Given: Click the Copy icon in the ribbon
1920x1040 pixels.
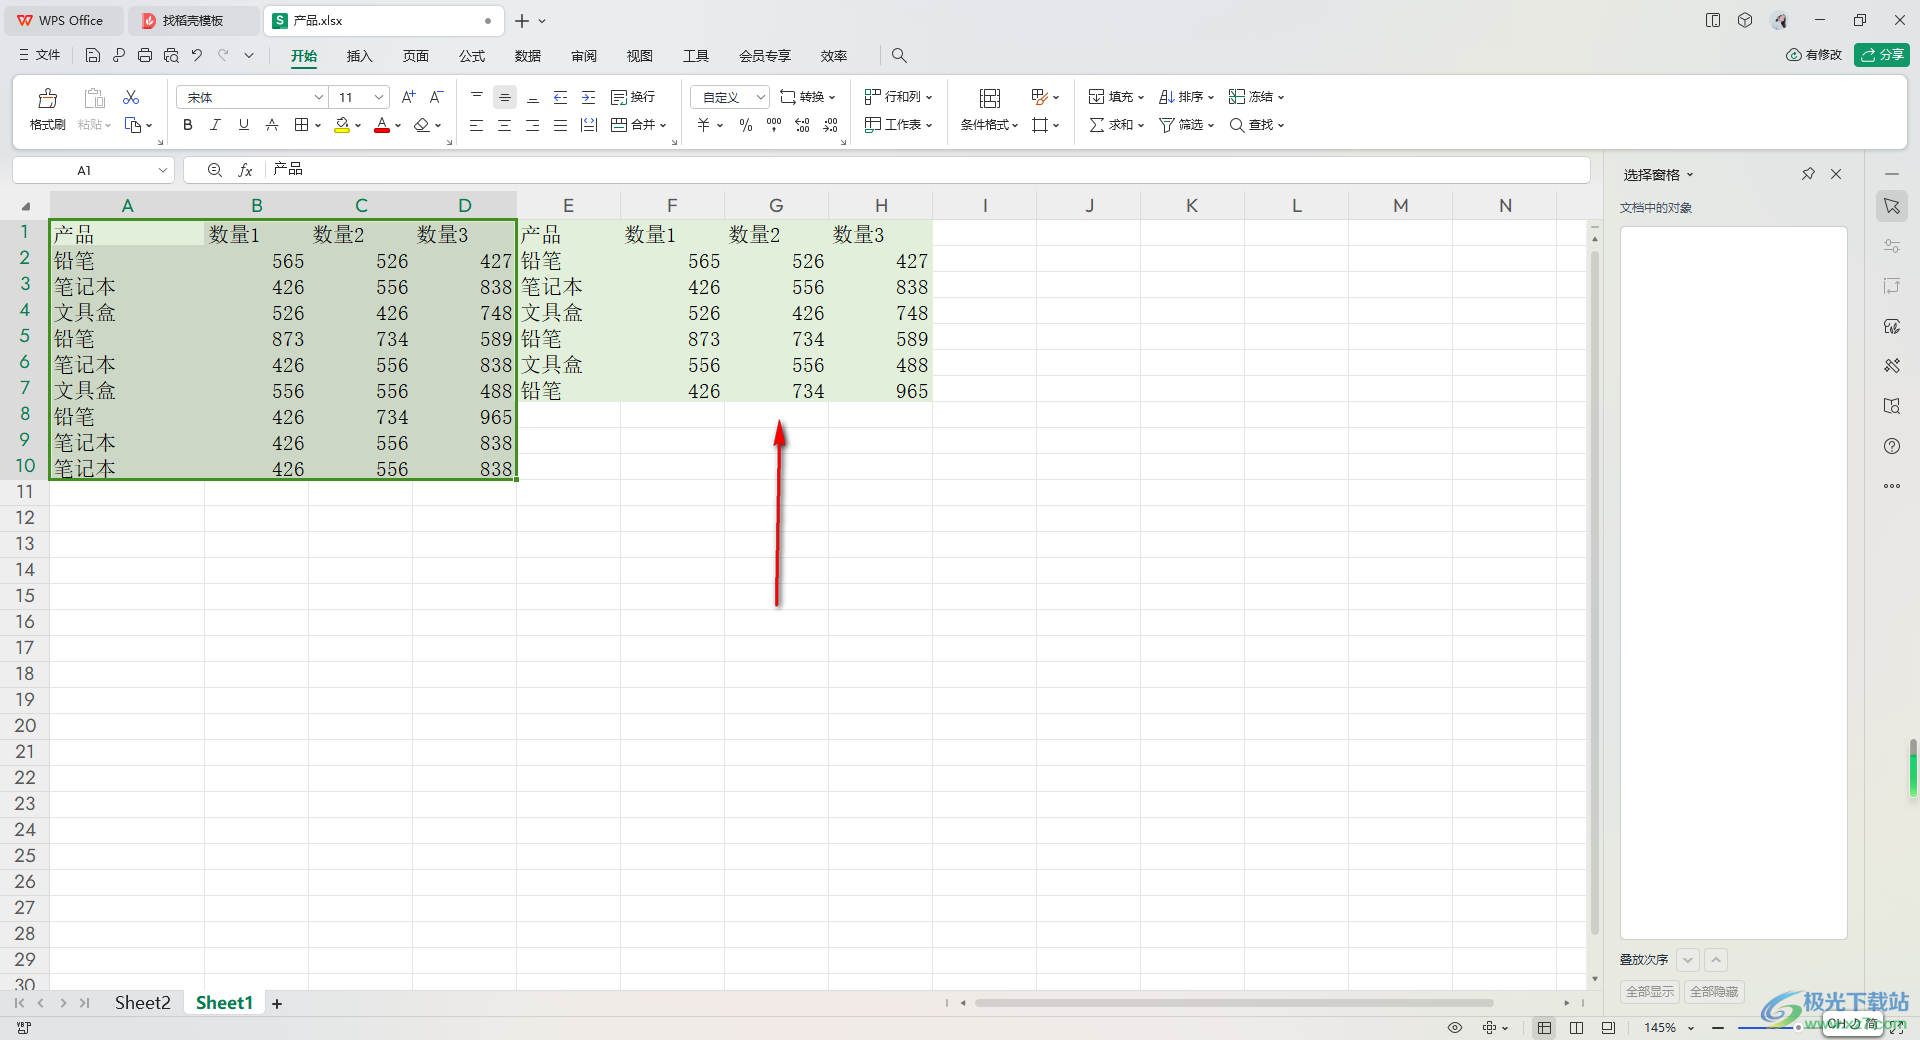Looking at the screenshot, I should tap(133, 125).
